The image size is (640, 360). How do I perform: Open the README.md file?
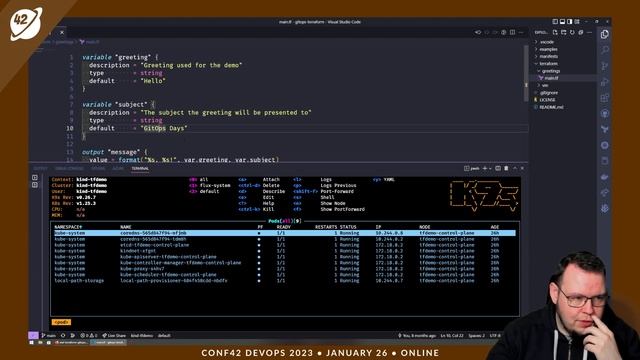point(551,107)
